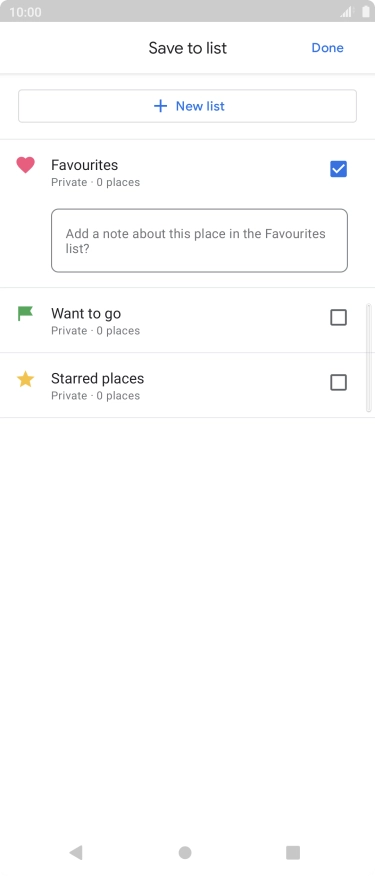Tap the plus icon beside New list
This screenshot has width=375, height=876.
pos(160,106)
